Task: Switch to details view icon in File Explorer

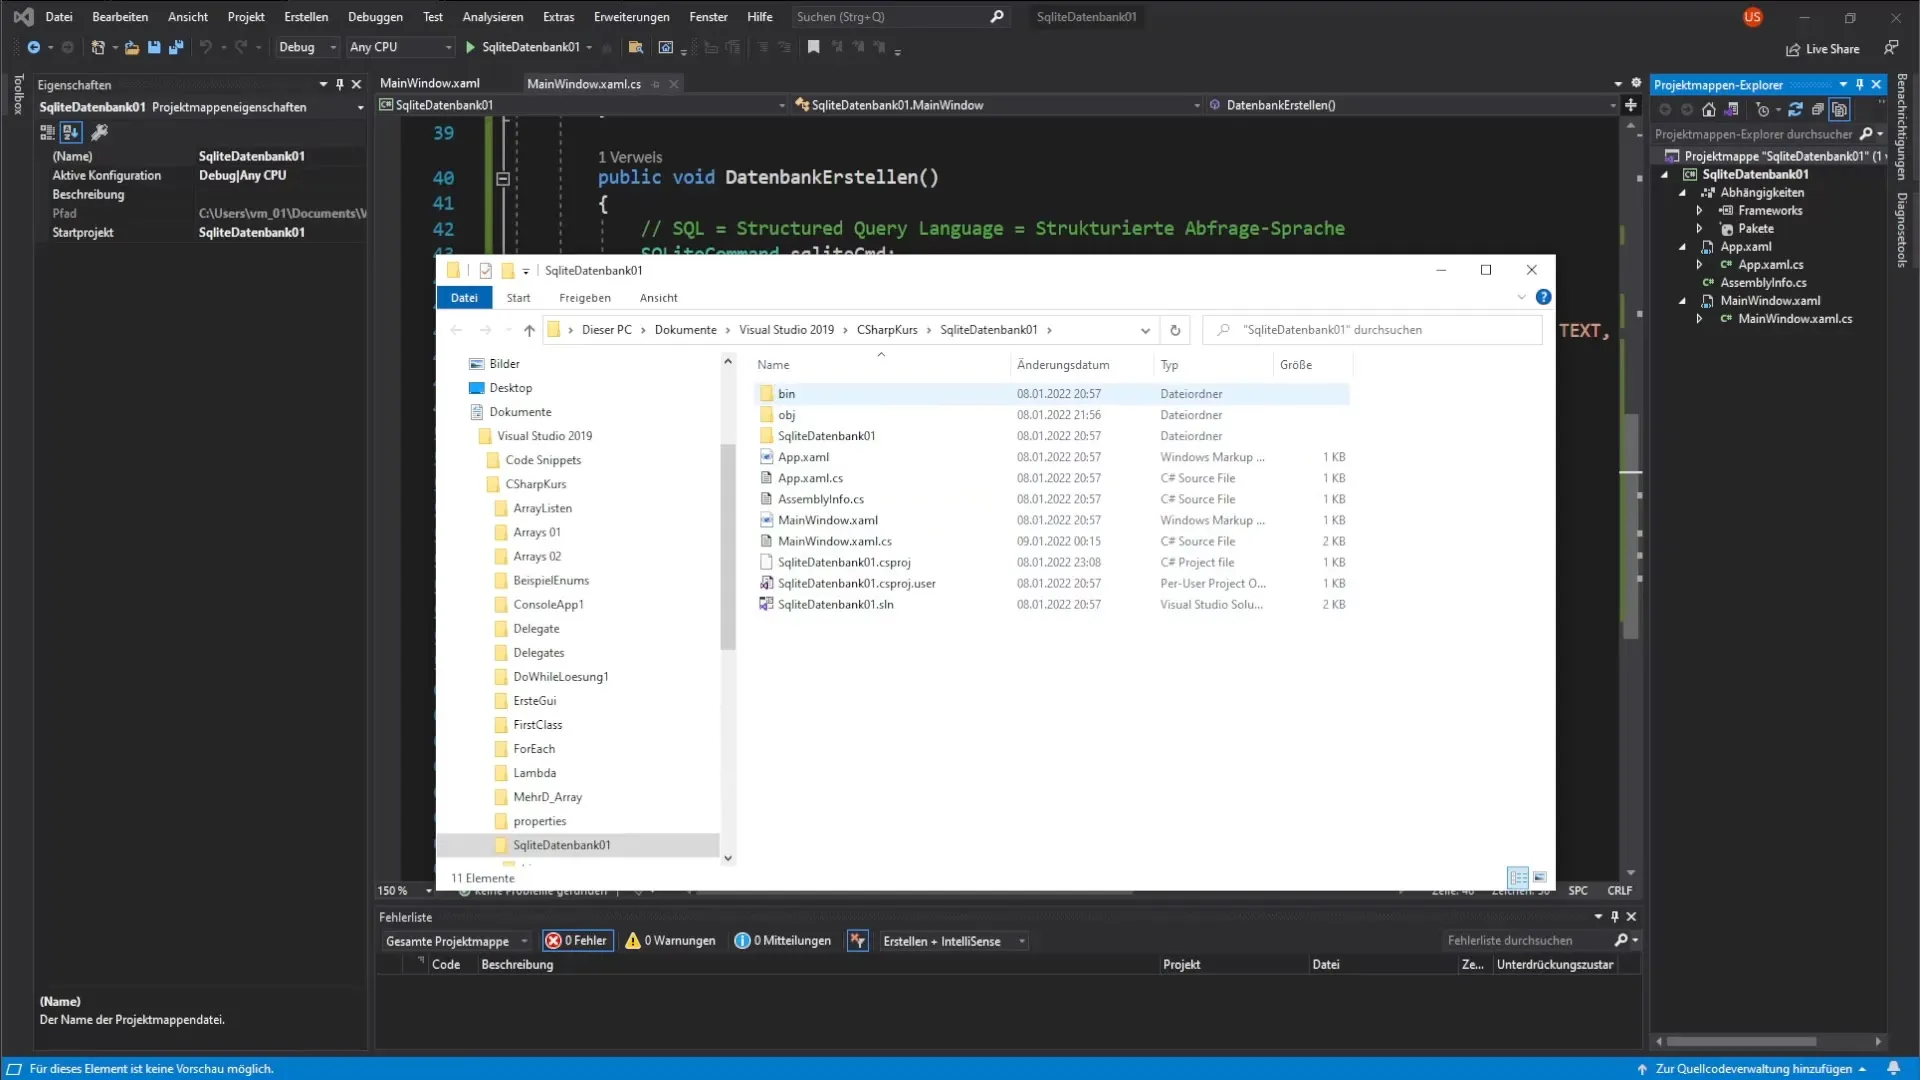Action: pos(1518,878)
